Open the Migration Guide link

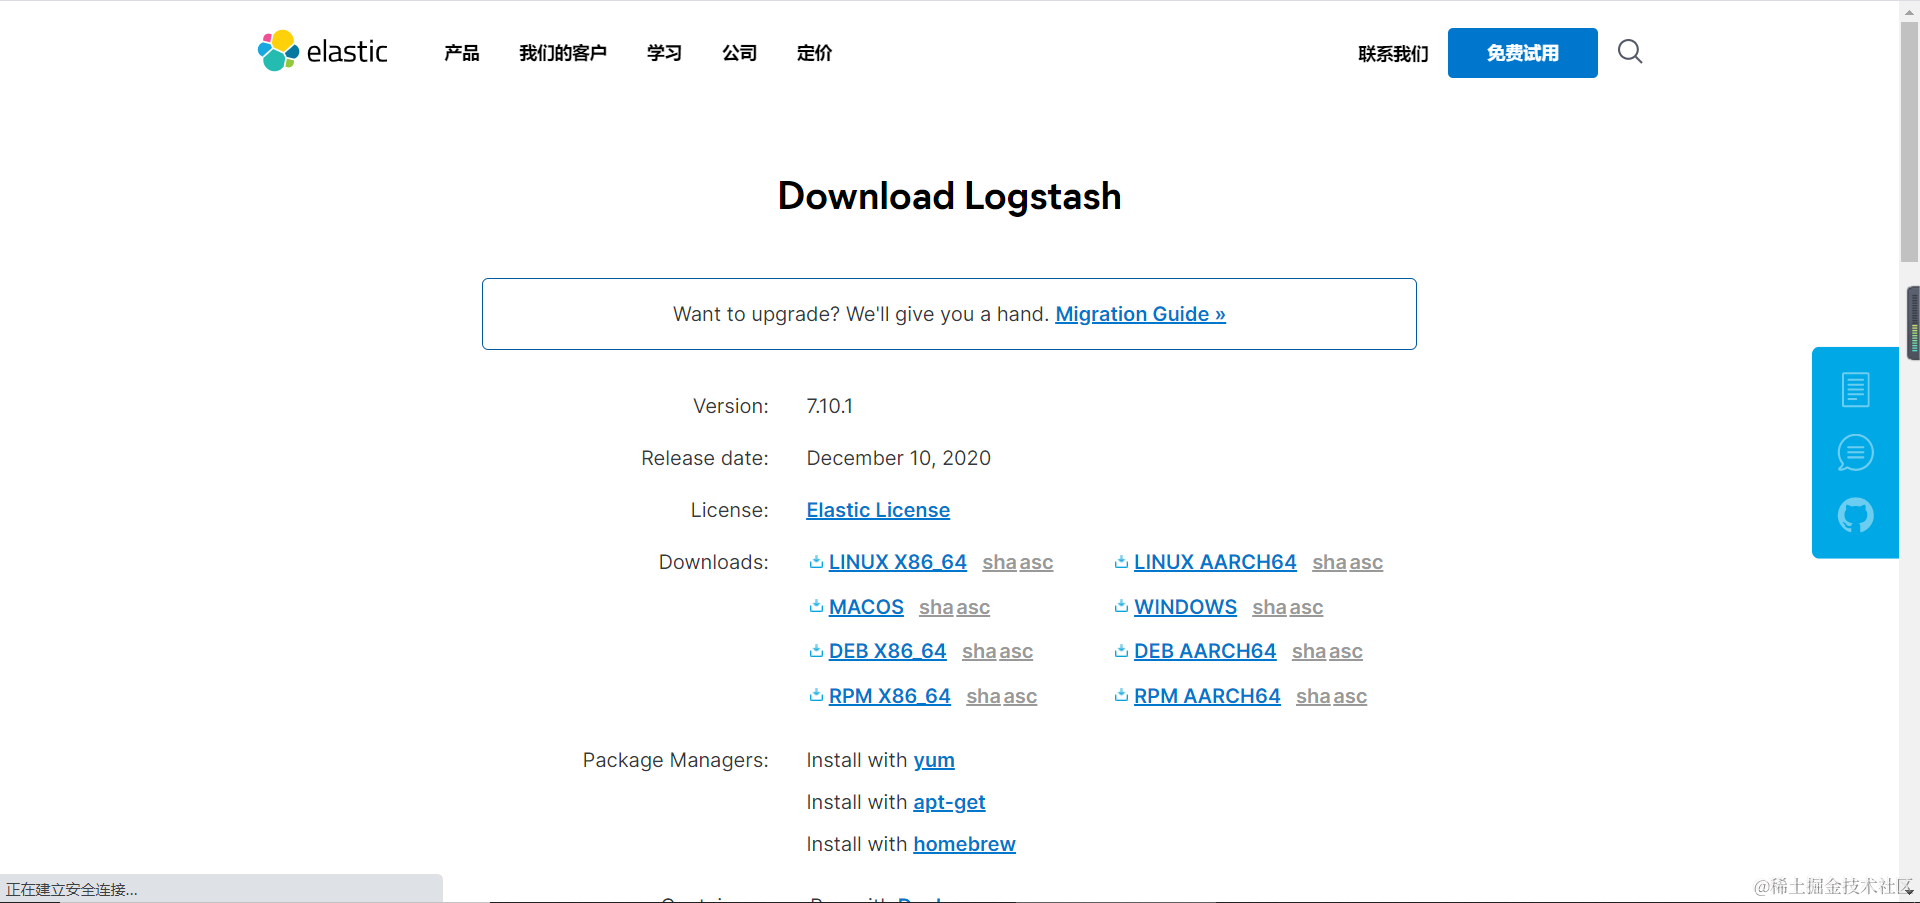pyautogui.click(x=1140, y=314)
